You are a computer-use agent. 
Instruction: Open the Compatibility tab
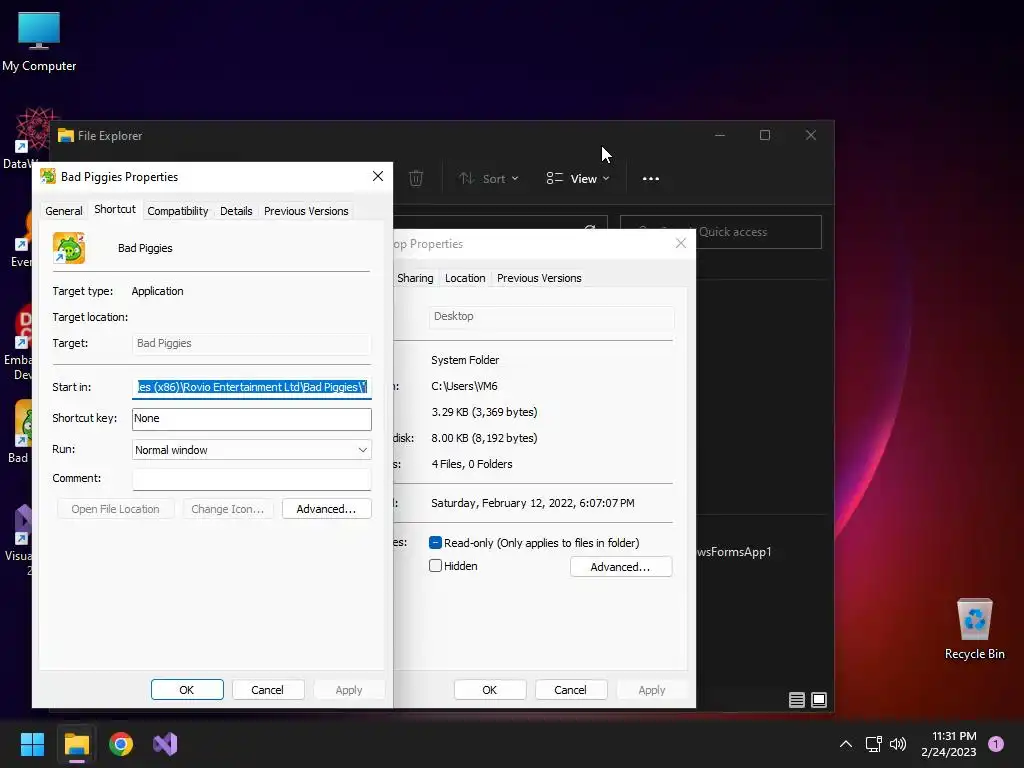point(178,211)
